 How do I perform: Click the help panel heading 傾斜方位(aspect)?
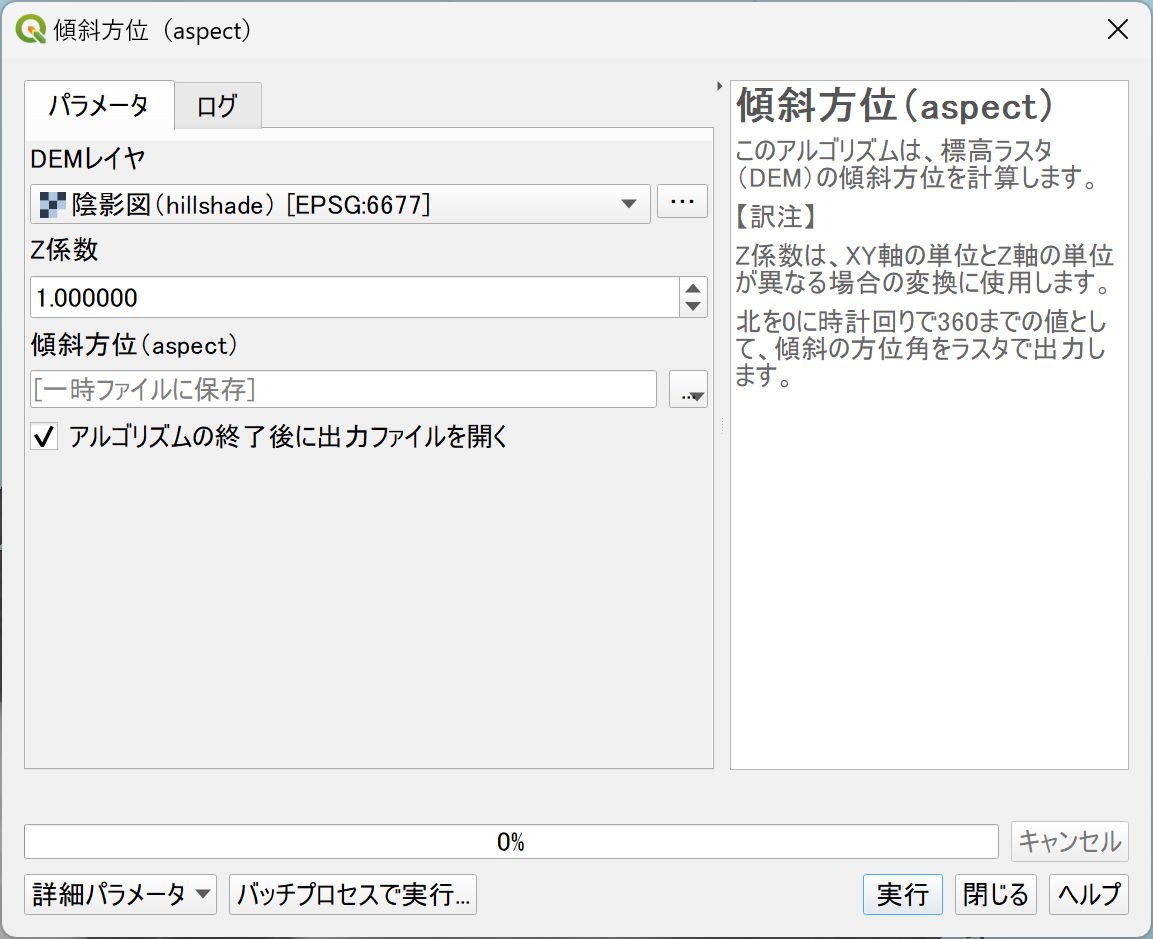point(895,106)
